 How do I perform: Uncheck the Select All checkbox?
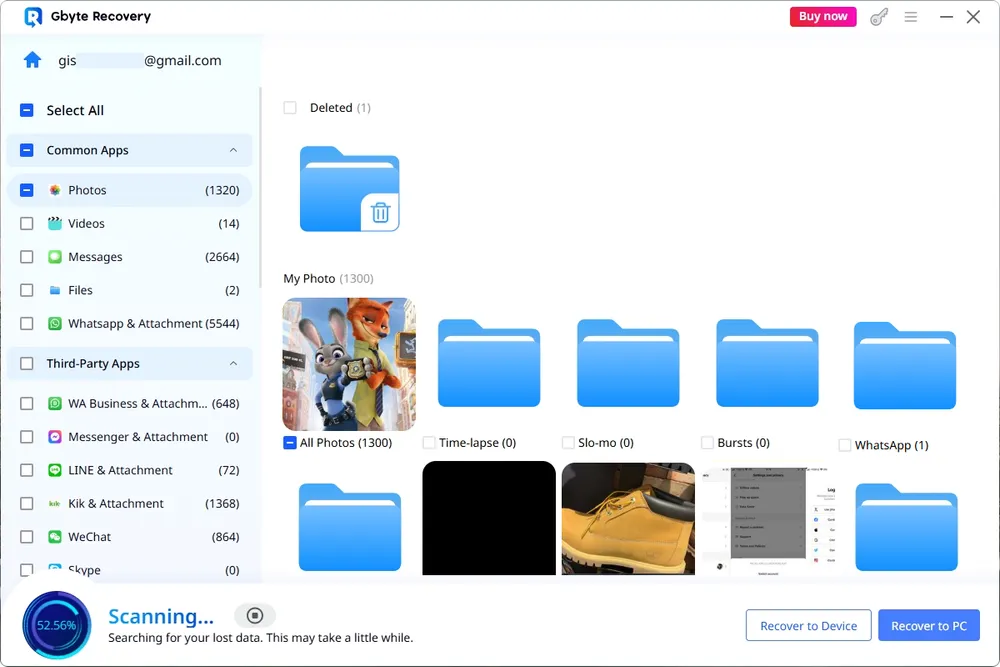(27, 111)
